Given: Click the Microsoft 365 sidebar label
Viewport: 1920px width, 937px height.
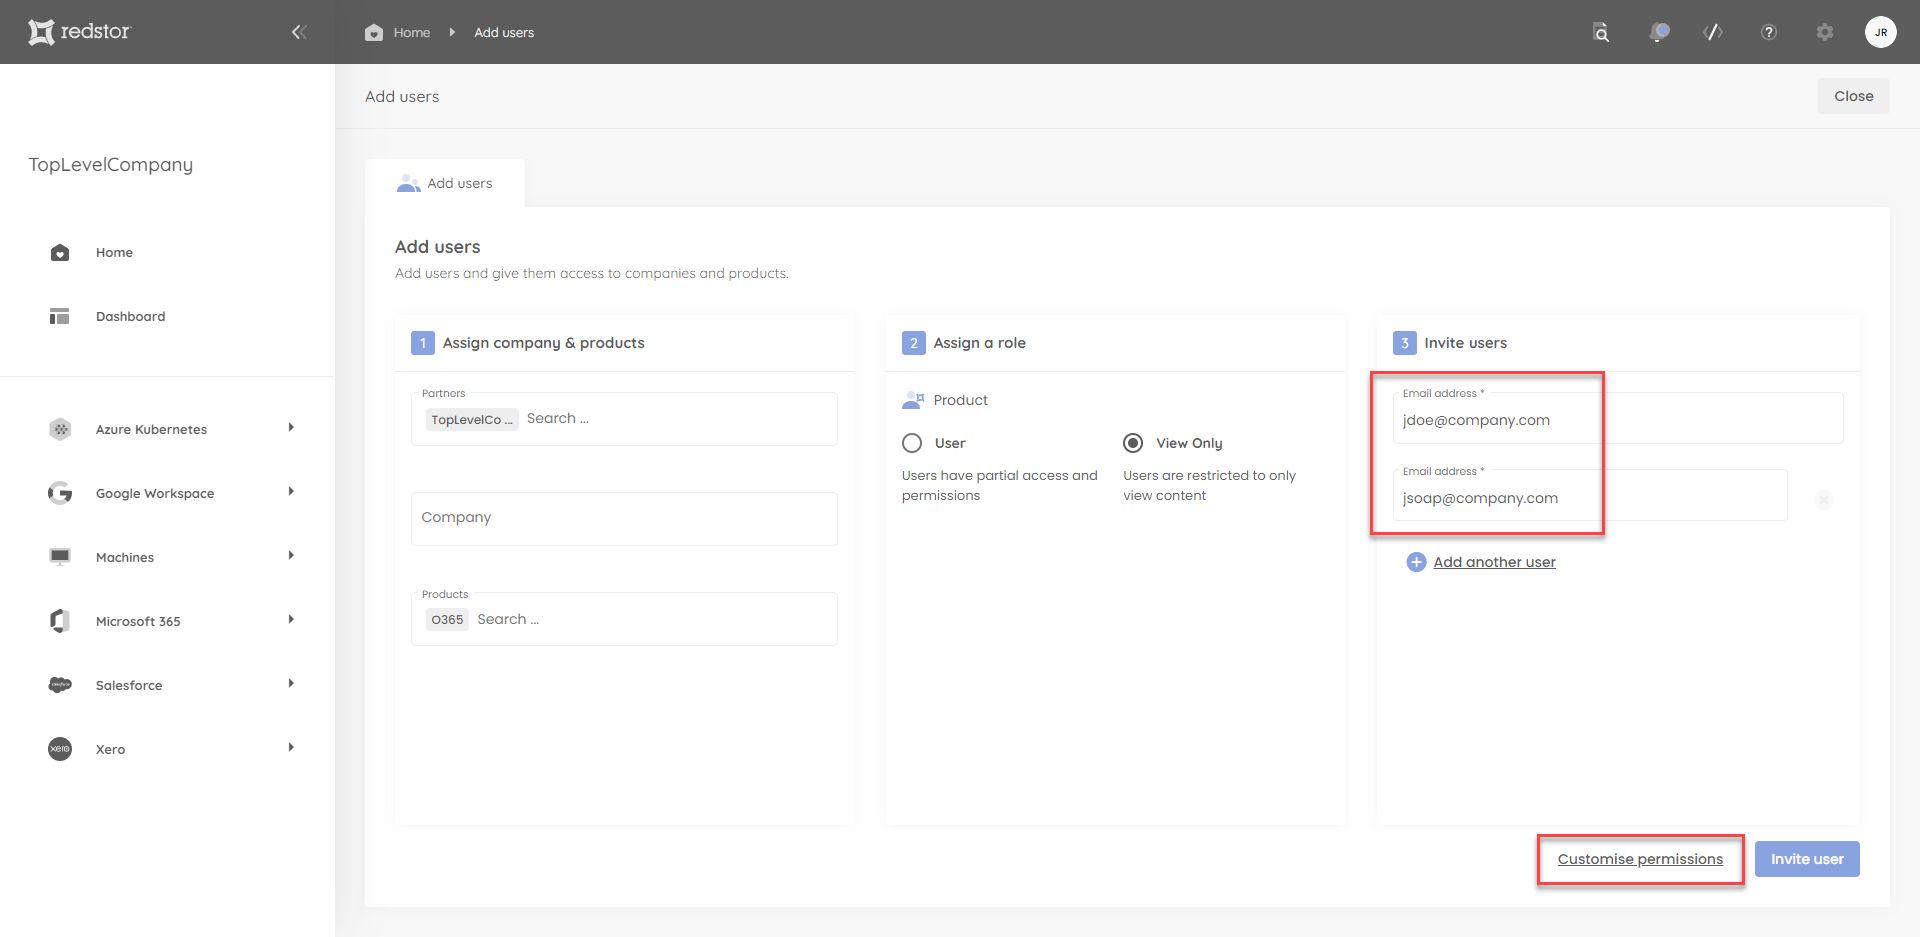Looking at the screenshot, I should [x=138, y=621].
